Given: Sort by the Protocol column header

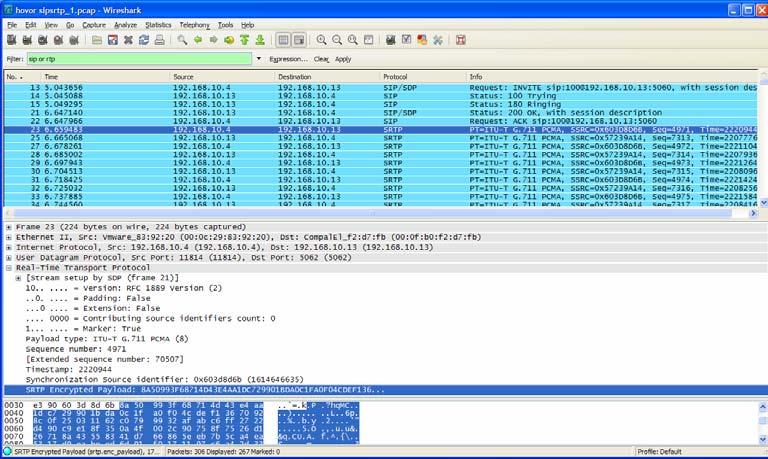Looking at the screenshot, I should (422, 77).
